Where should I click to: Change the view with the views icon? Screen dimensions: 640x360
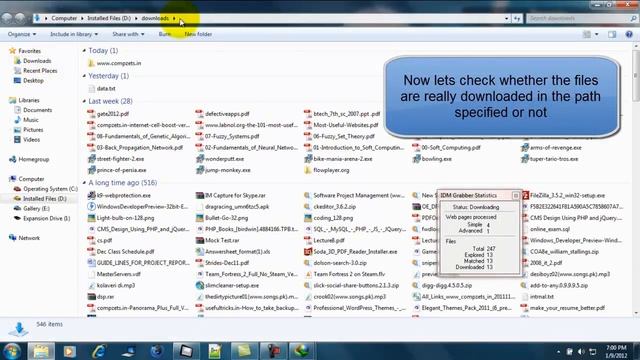(587, 35)
